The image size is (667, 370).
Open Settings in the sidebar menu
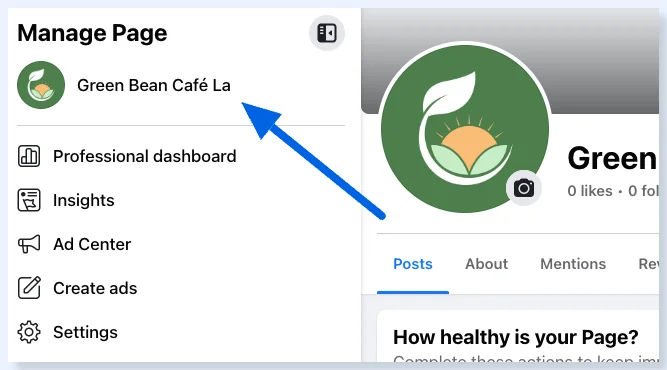click(x=86, y=332)
